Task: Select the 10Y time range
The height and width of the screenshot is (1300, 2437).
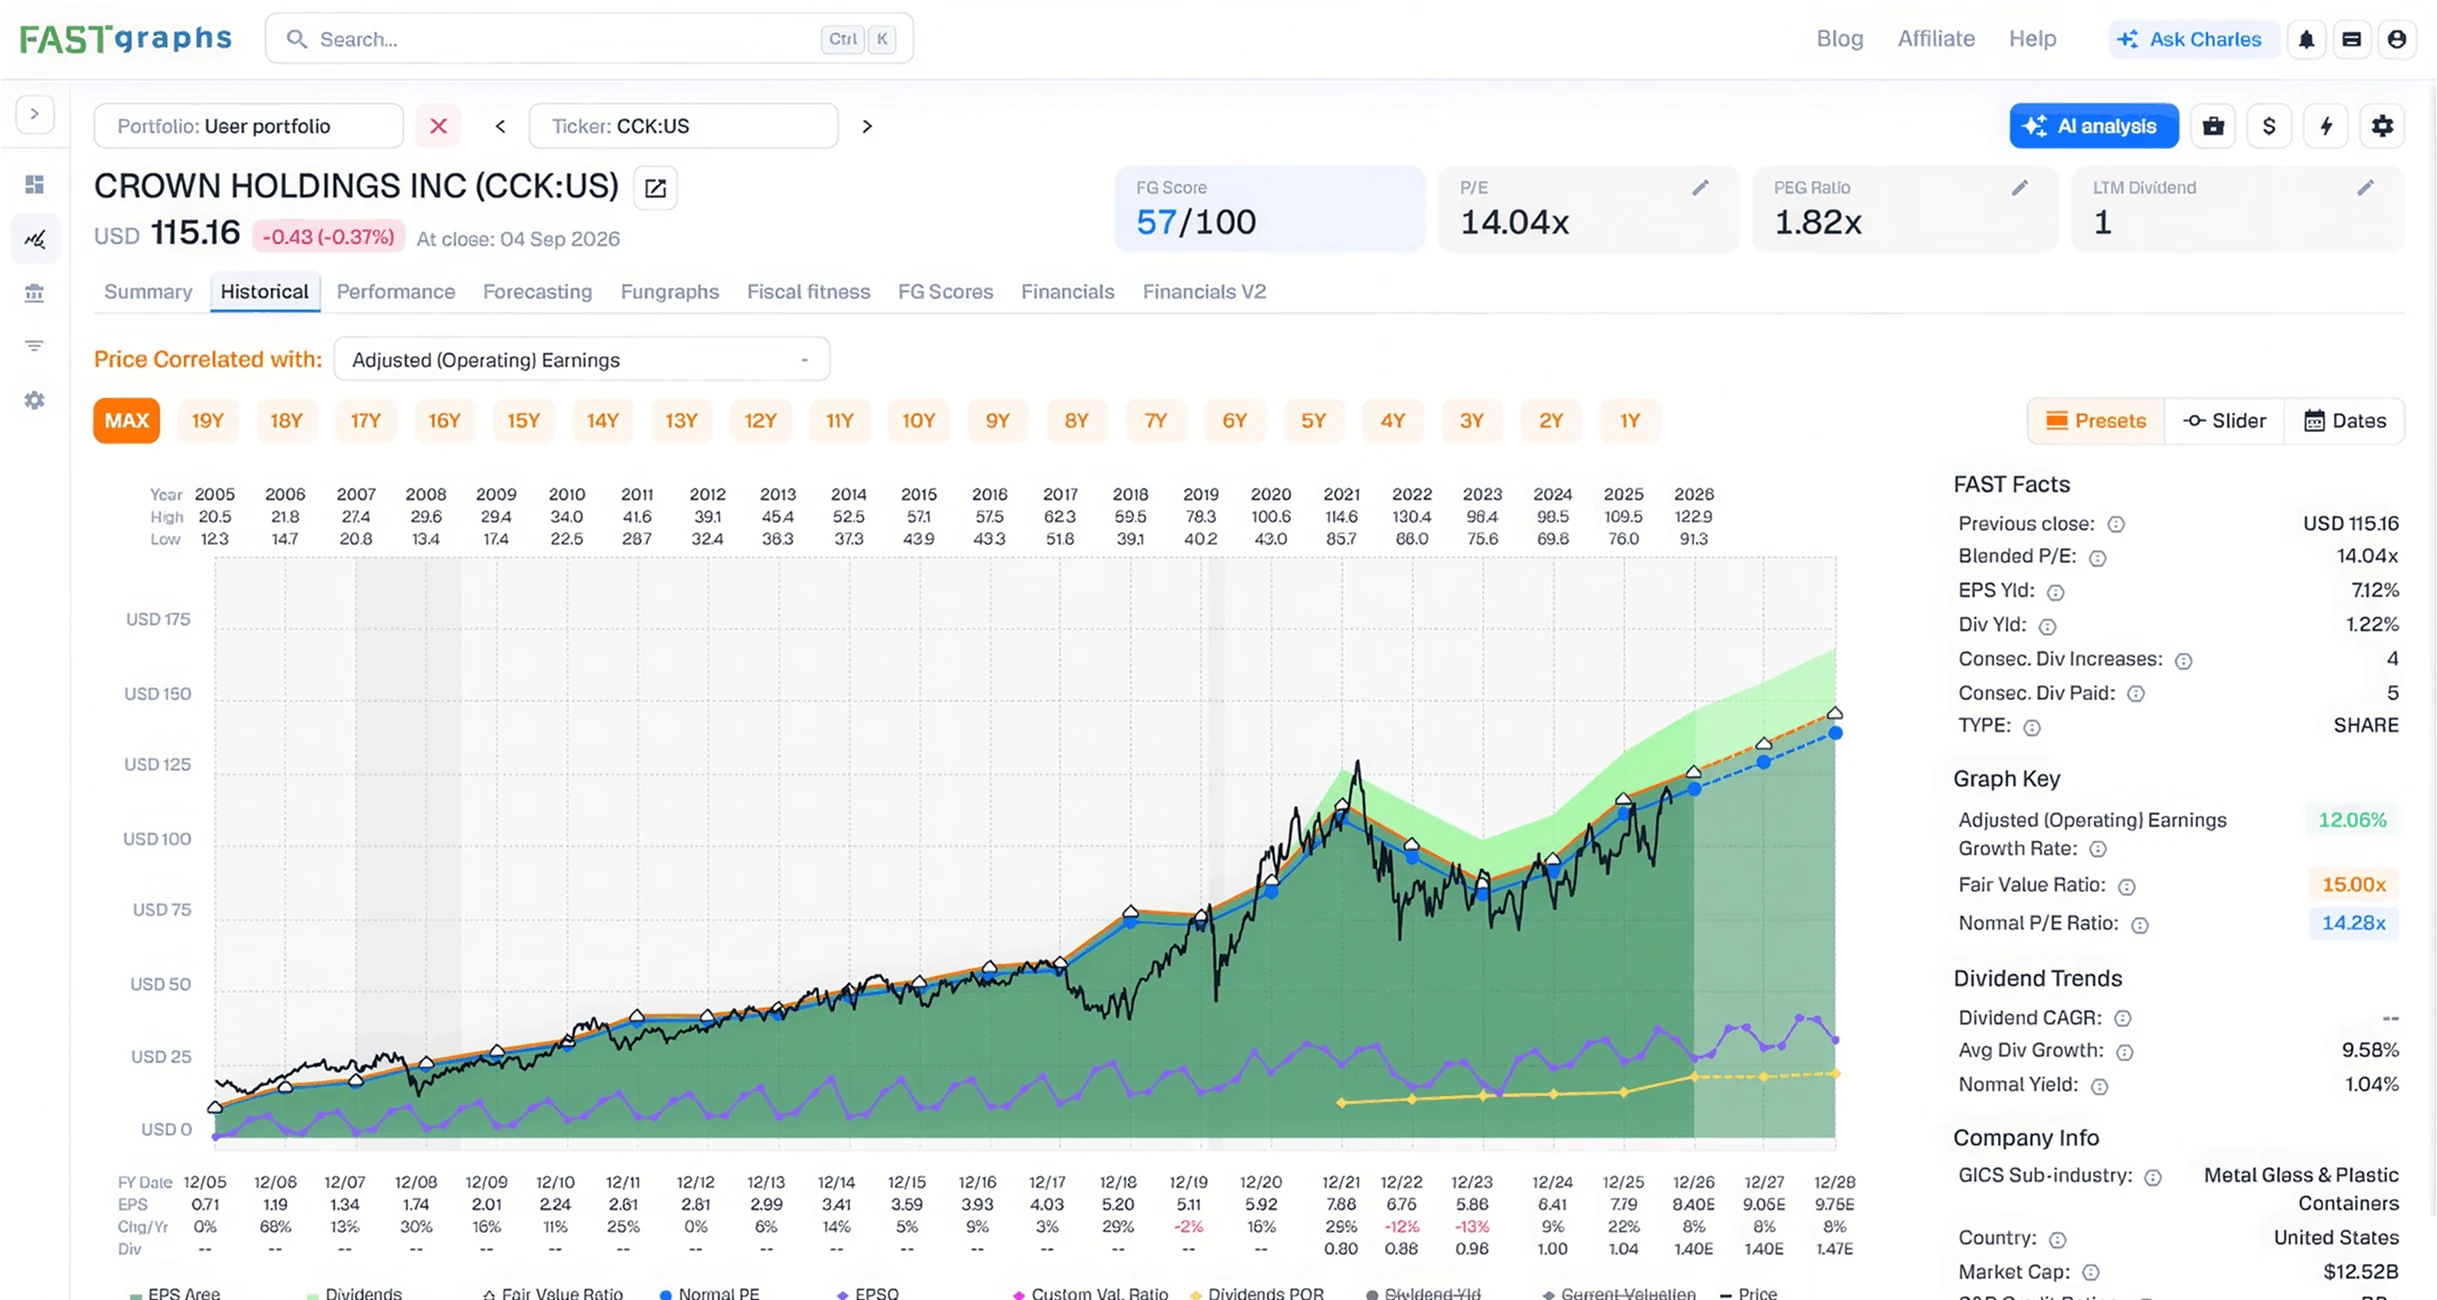Action: [918, 421]
